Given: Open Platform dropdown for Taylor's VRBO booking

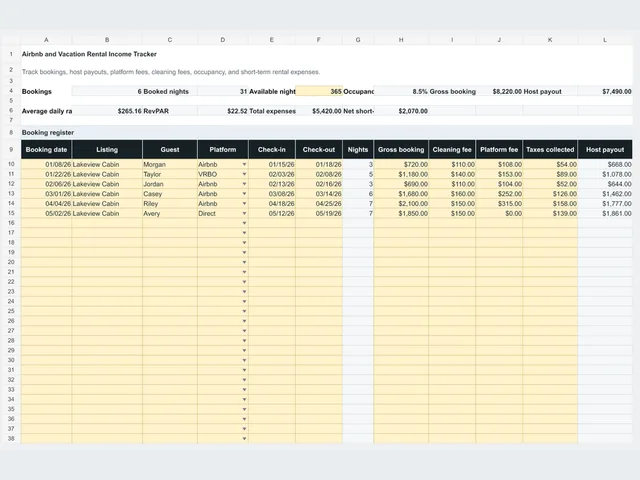Looking at the screenshot, I should 244,174.
